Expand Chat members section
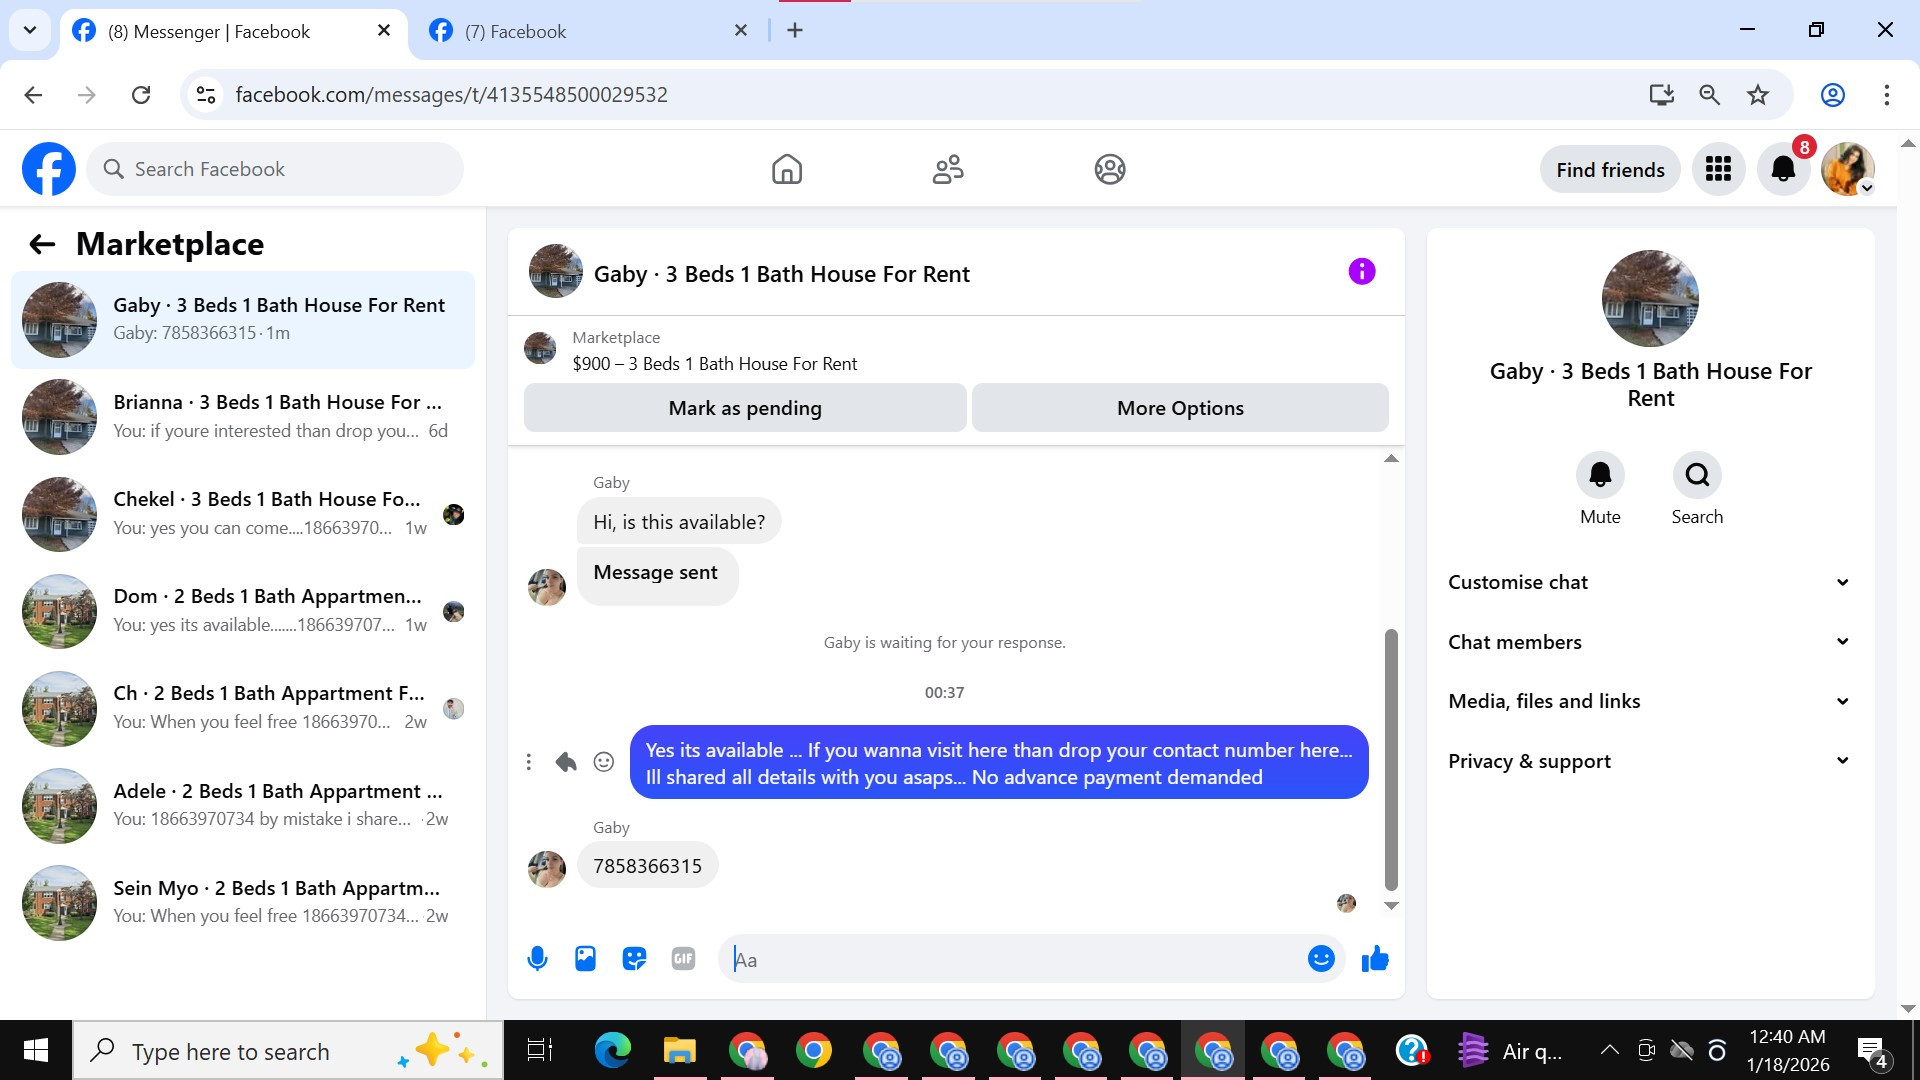Image resolution: width=1920 pixels, height=1080 pixels. [x=1648, y=642]
